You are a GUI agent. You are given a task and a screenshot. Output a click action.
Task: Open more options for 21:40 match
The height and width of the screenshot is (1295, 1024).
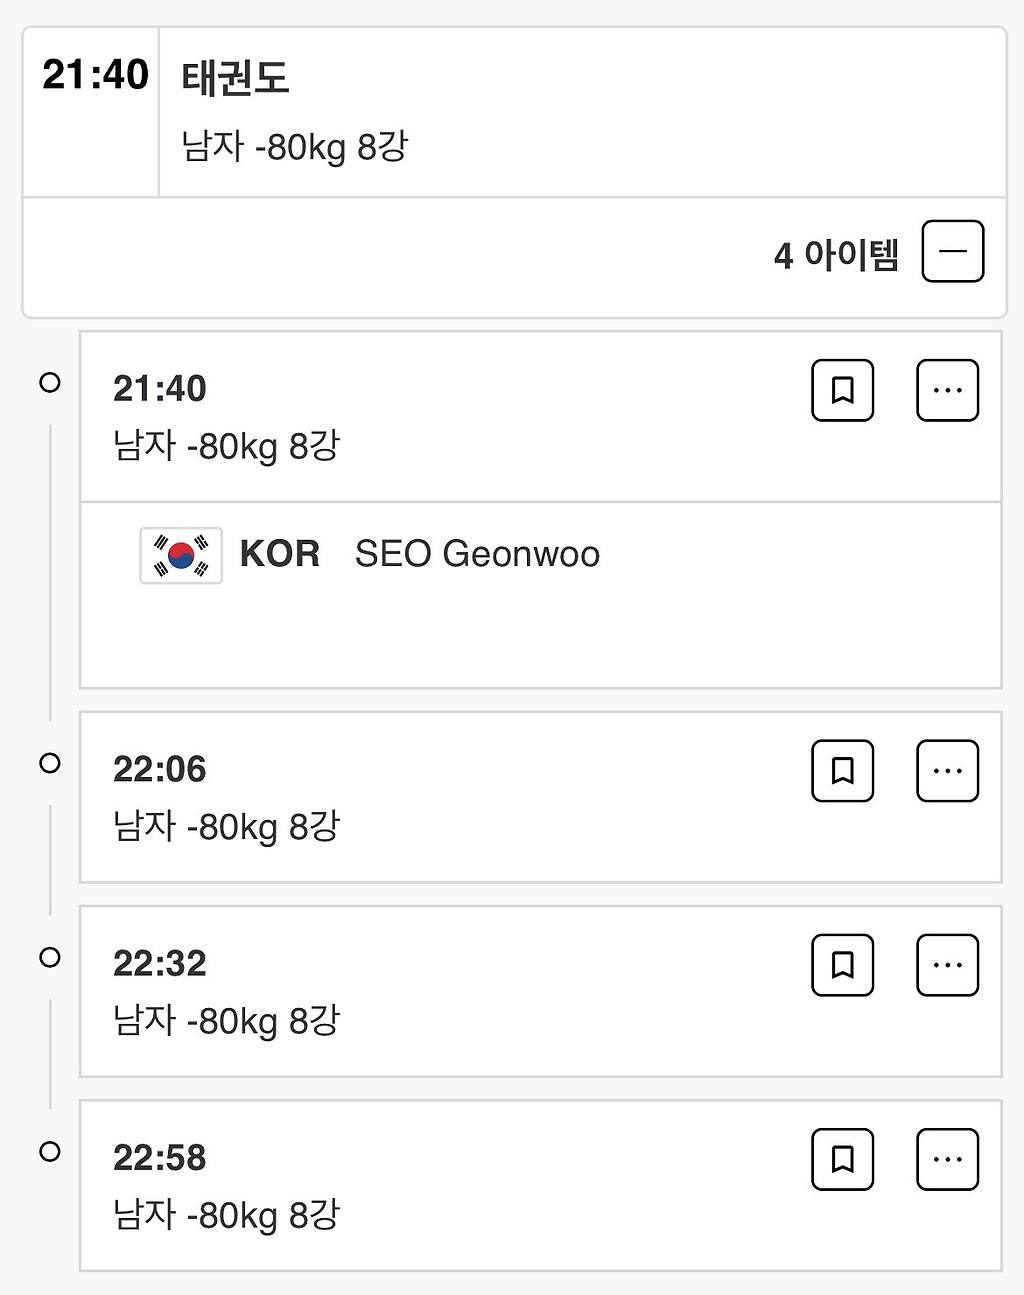point(947,390)
